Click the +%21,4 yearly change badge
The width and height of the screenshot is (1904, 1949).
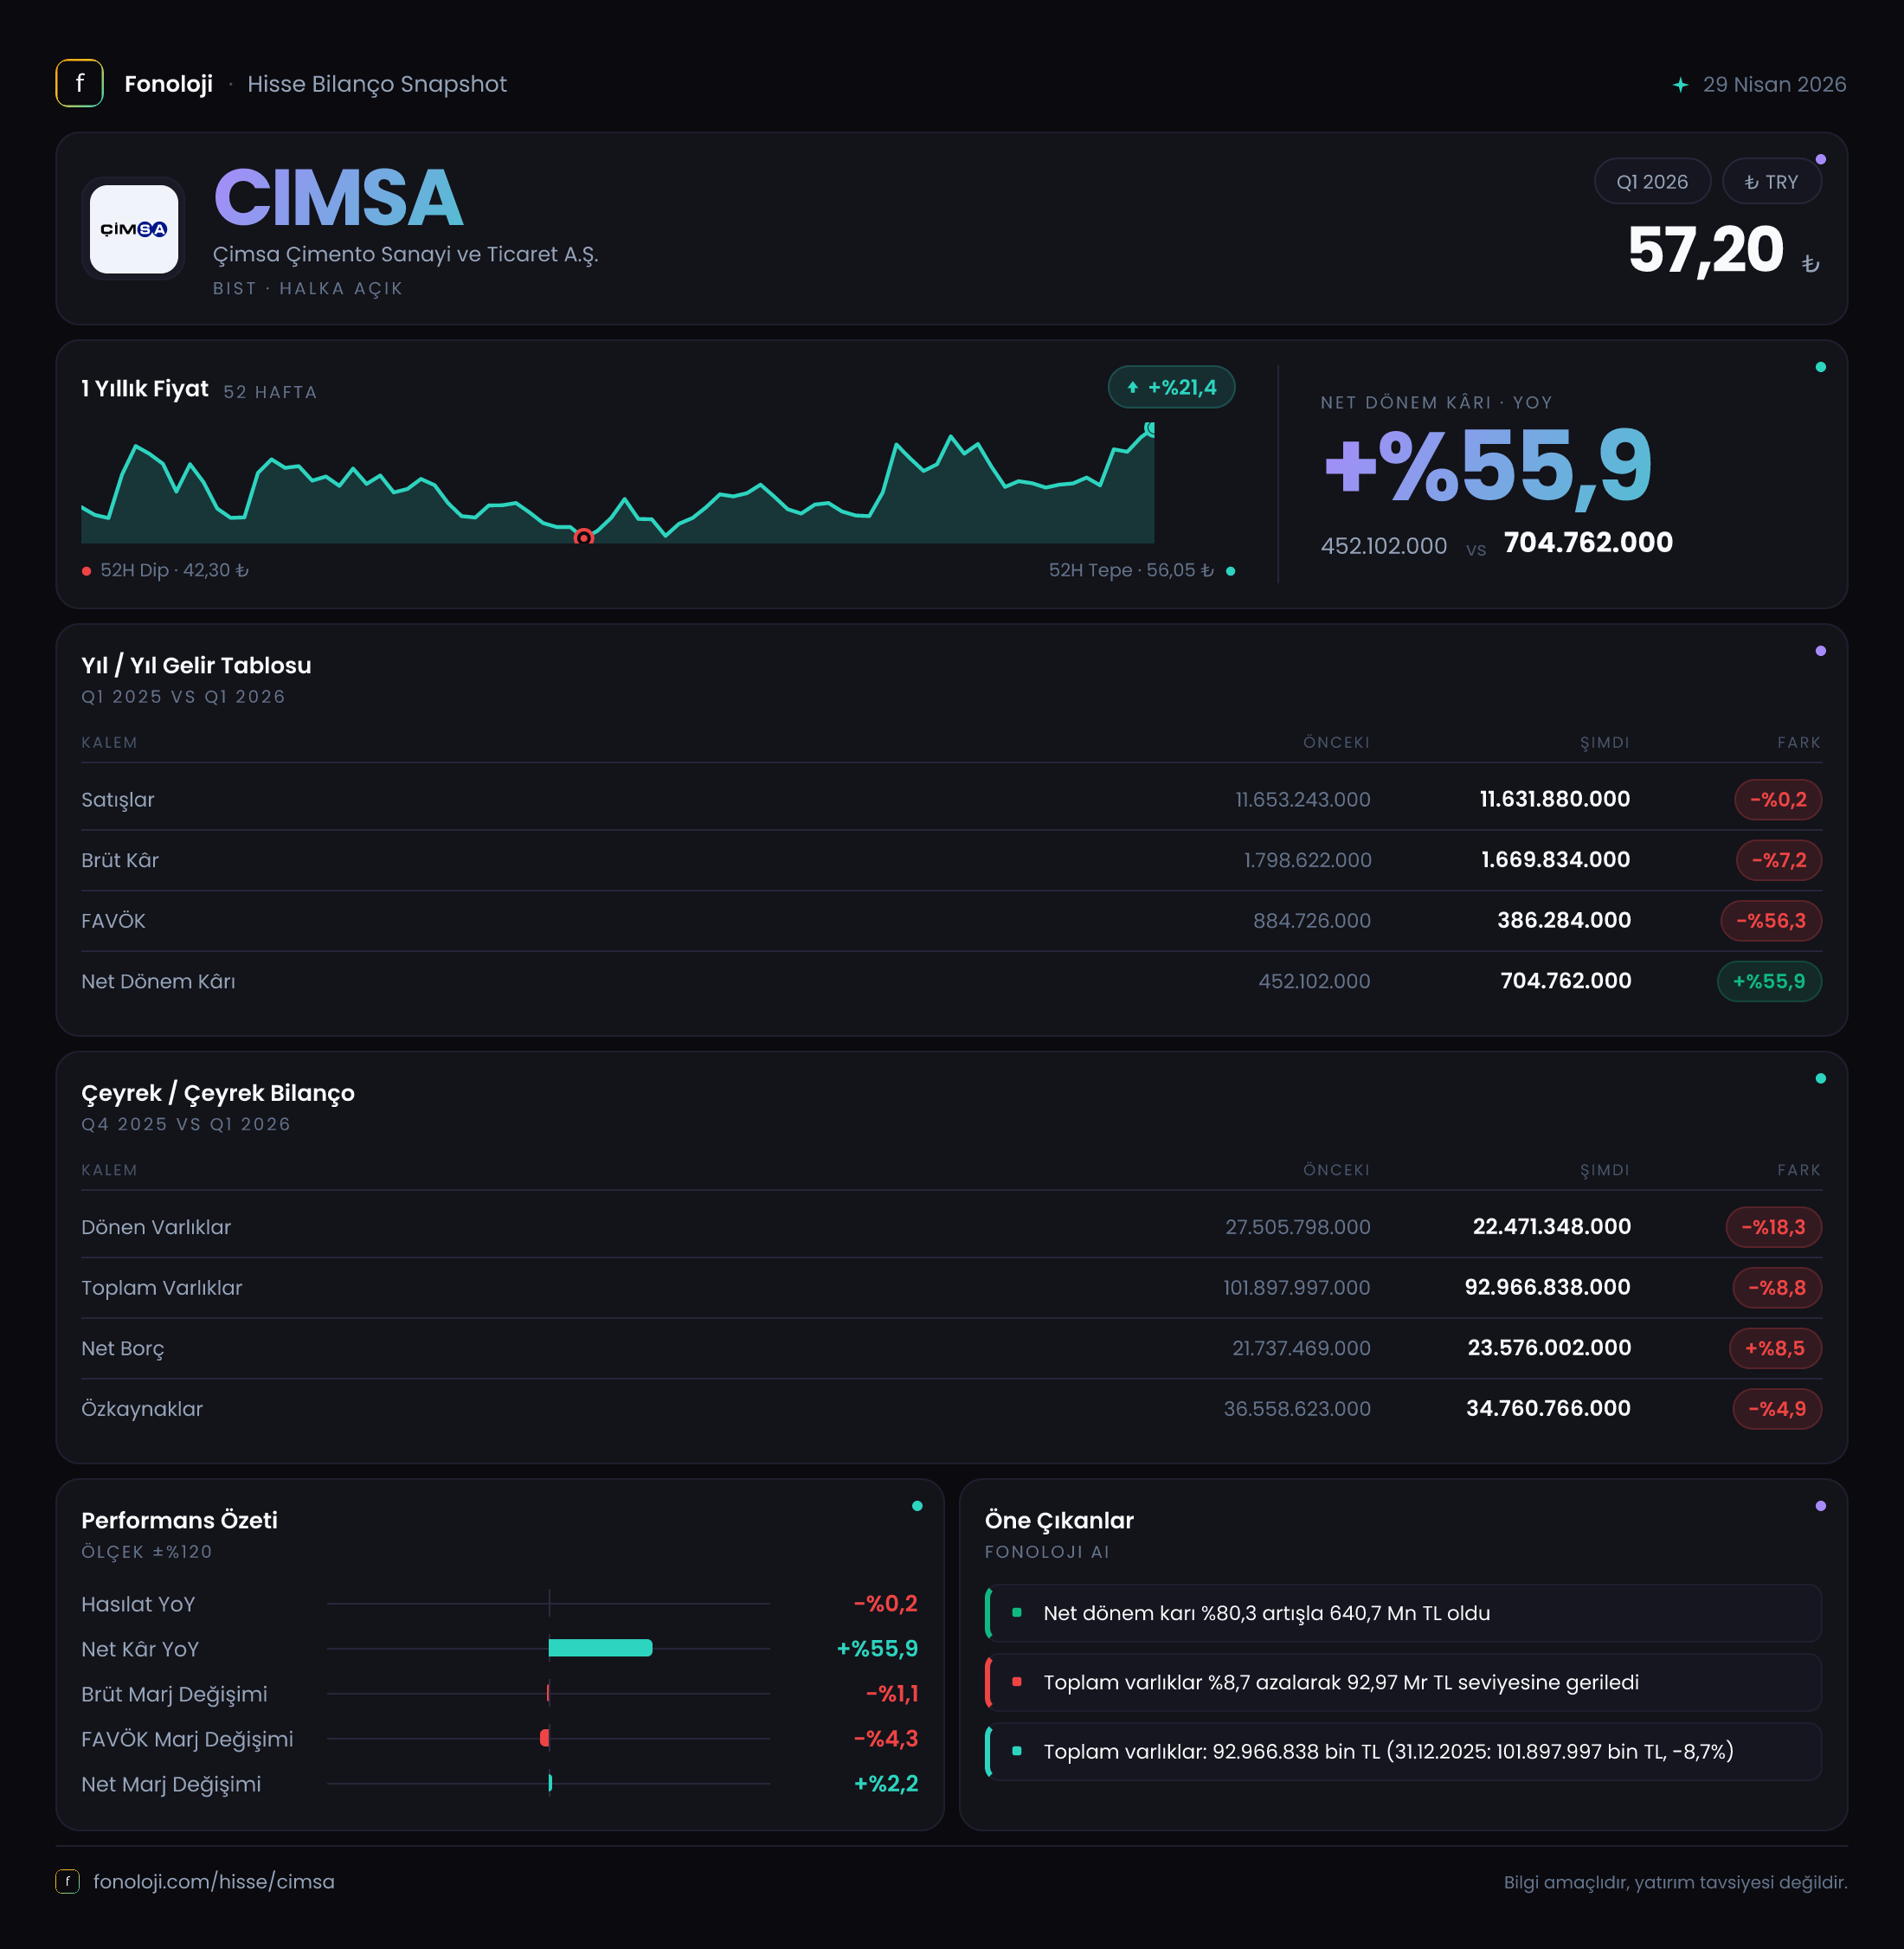[x=1171, y=388]
